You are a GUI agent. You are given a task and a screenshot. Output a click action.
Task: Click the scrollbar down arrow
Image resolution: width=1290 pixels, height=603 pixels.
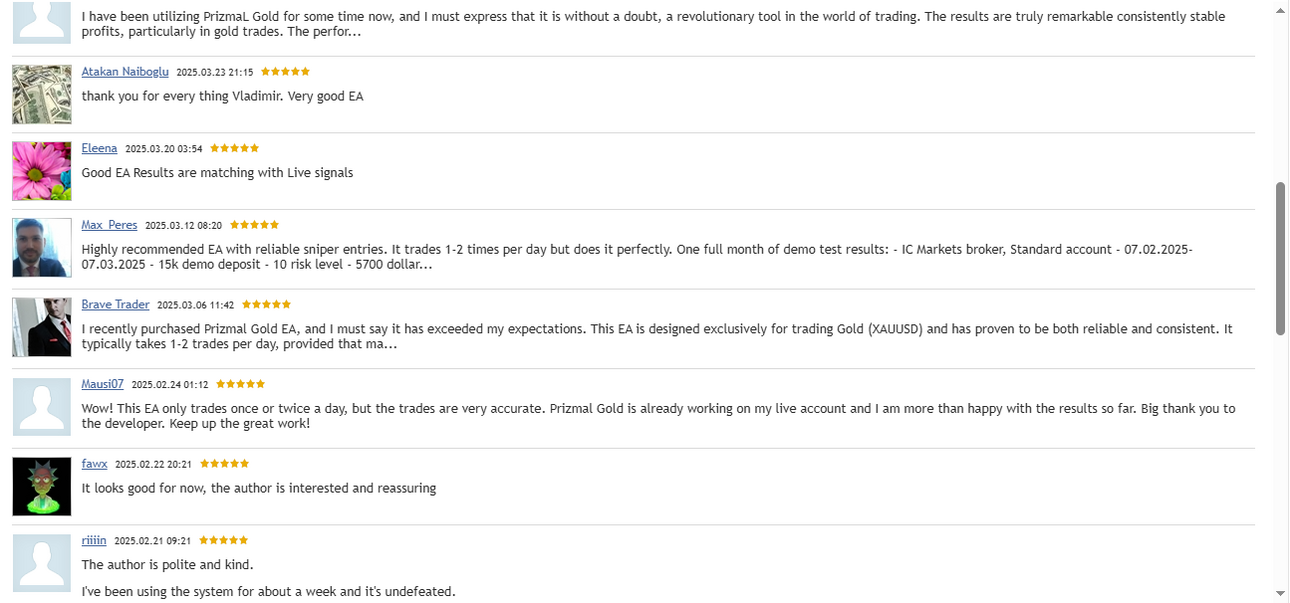pyautogui.click(x=1281, y=593)
